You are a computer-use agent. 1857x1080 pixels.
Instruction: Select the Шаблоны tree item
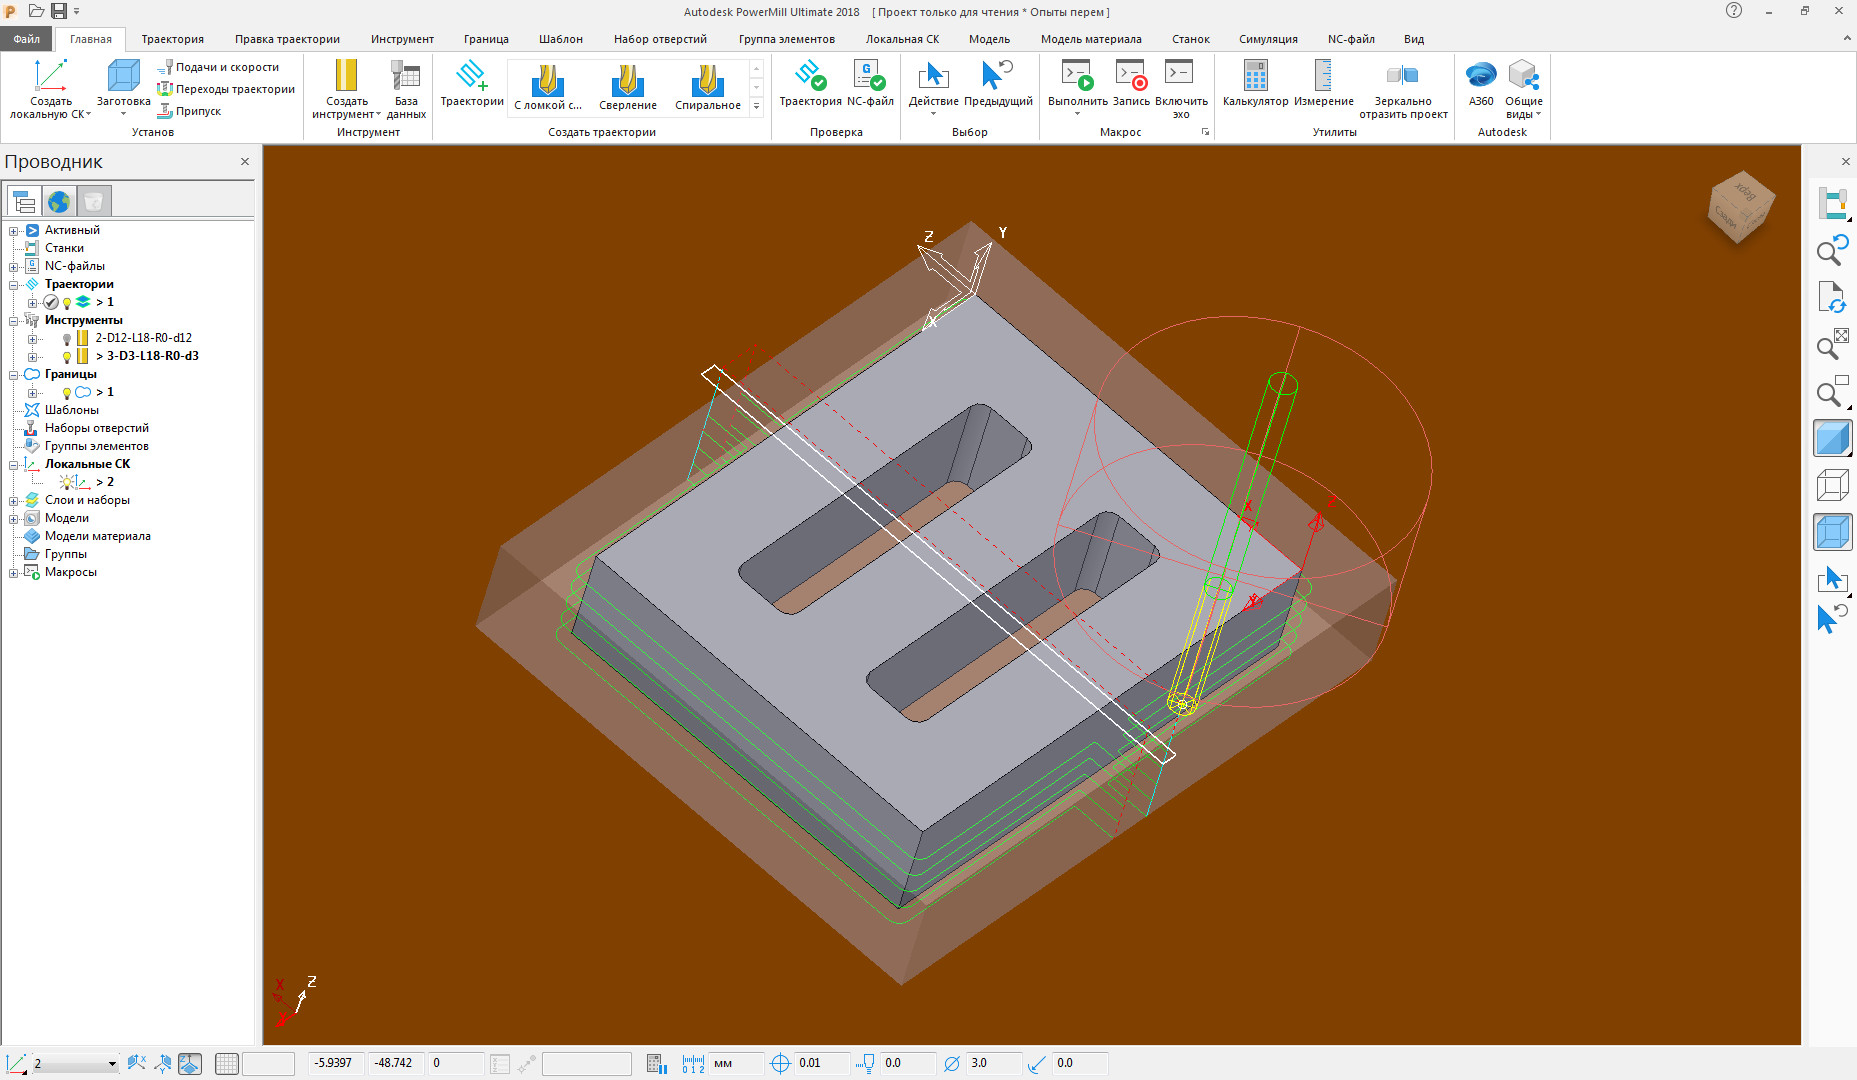pyautogui.click(x=71, y=410)
